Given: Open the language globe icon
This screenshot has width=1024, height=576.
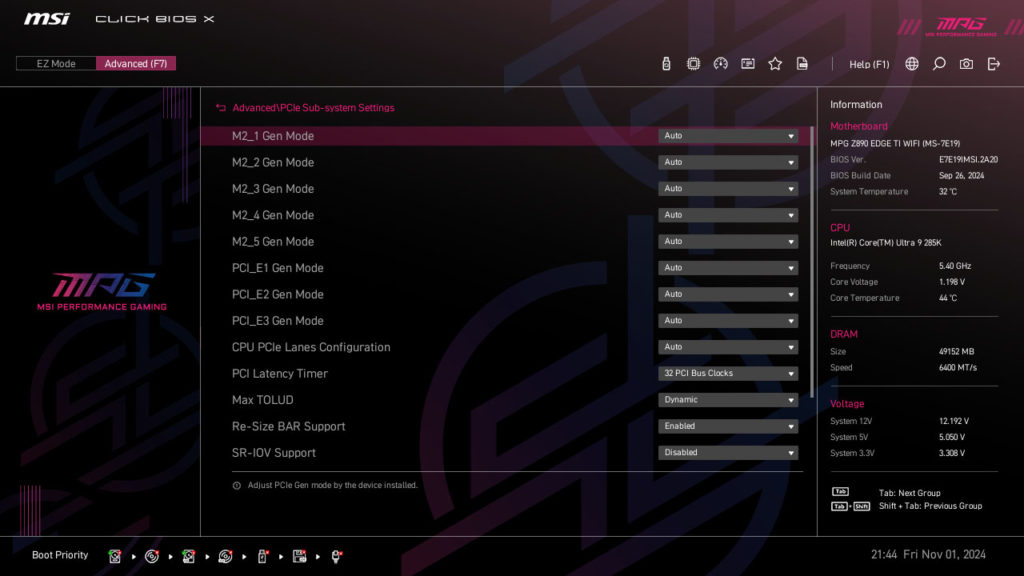Looking at the screenshot, I should (x=913, y=63).
